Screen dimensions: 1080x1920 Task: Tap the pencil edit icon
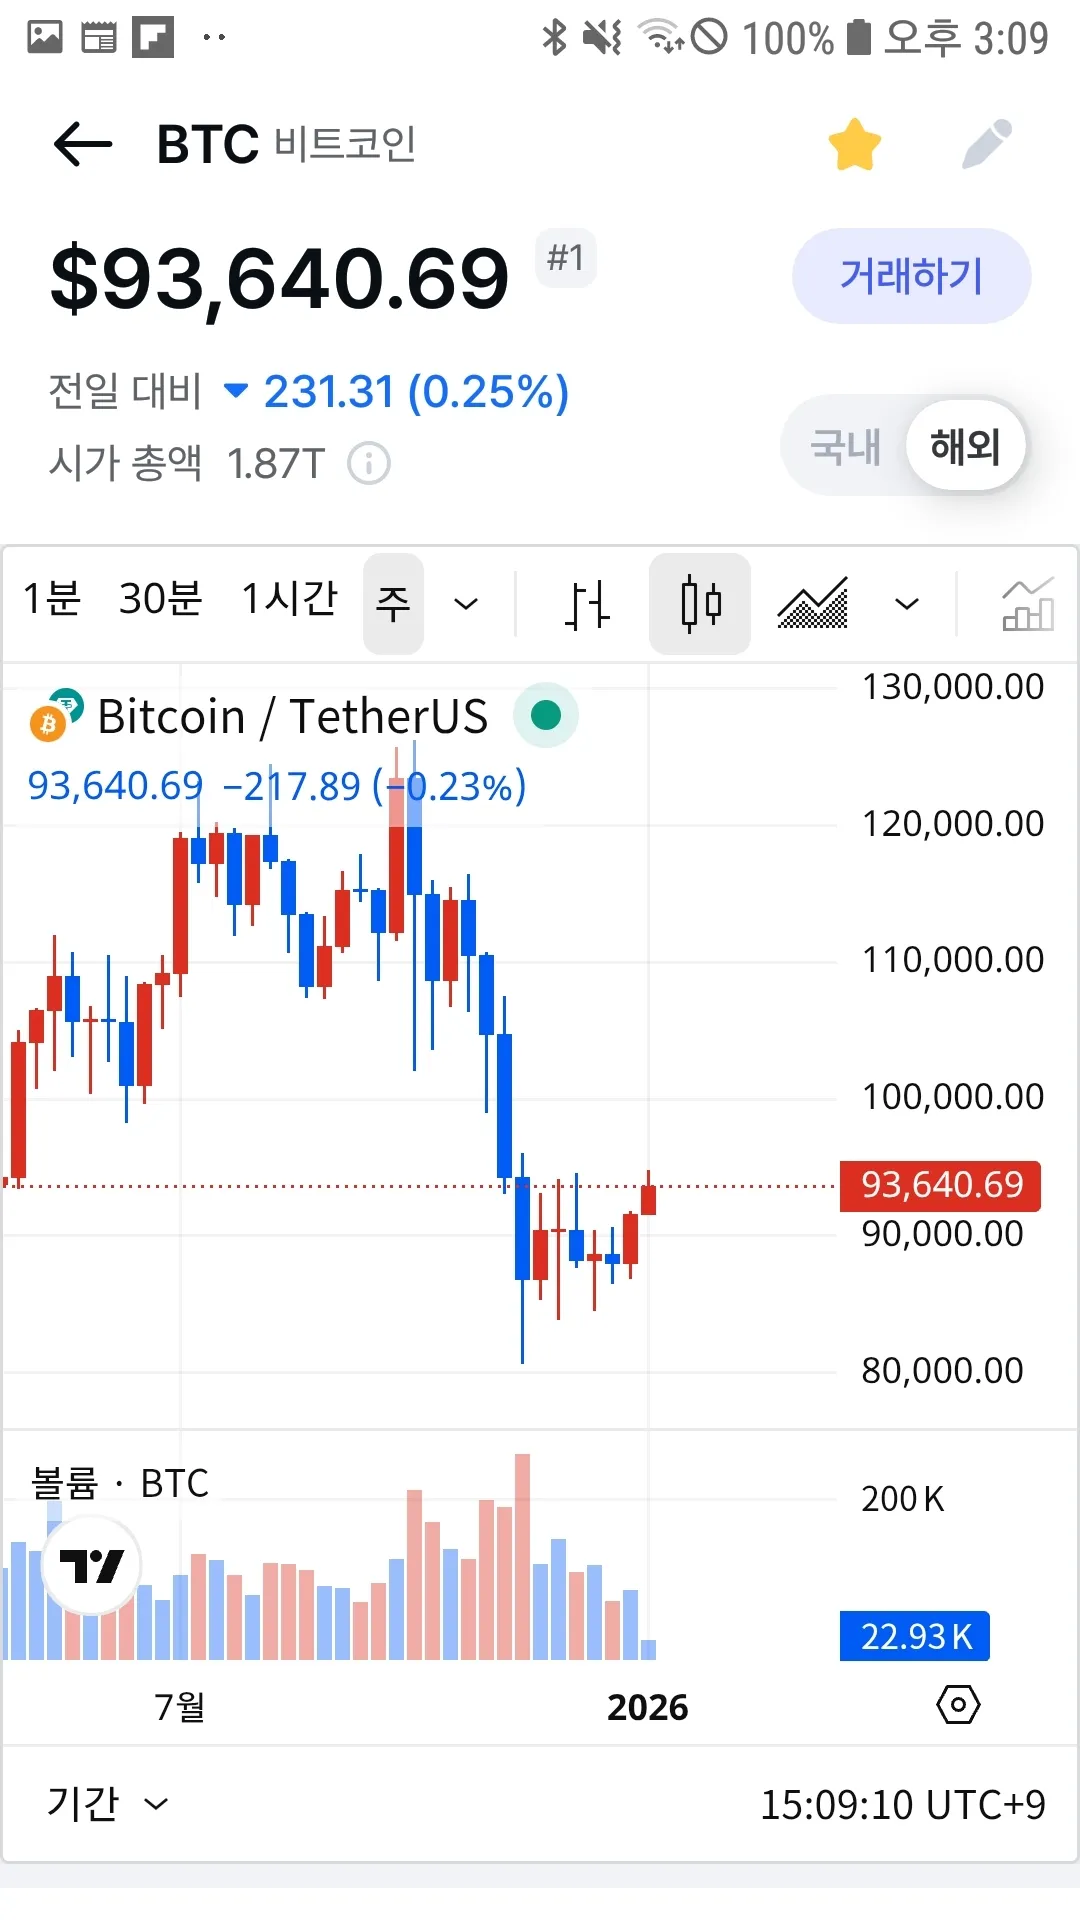coord(987,145)
